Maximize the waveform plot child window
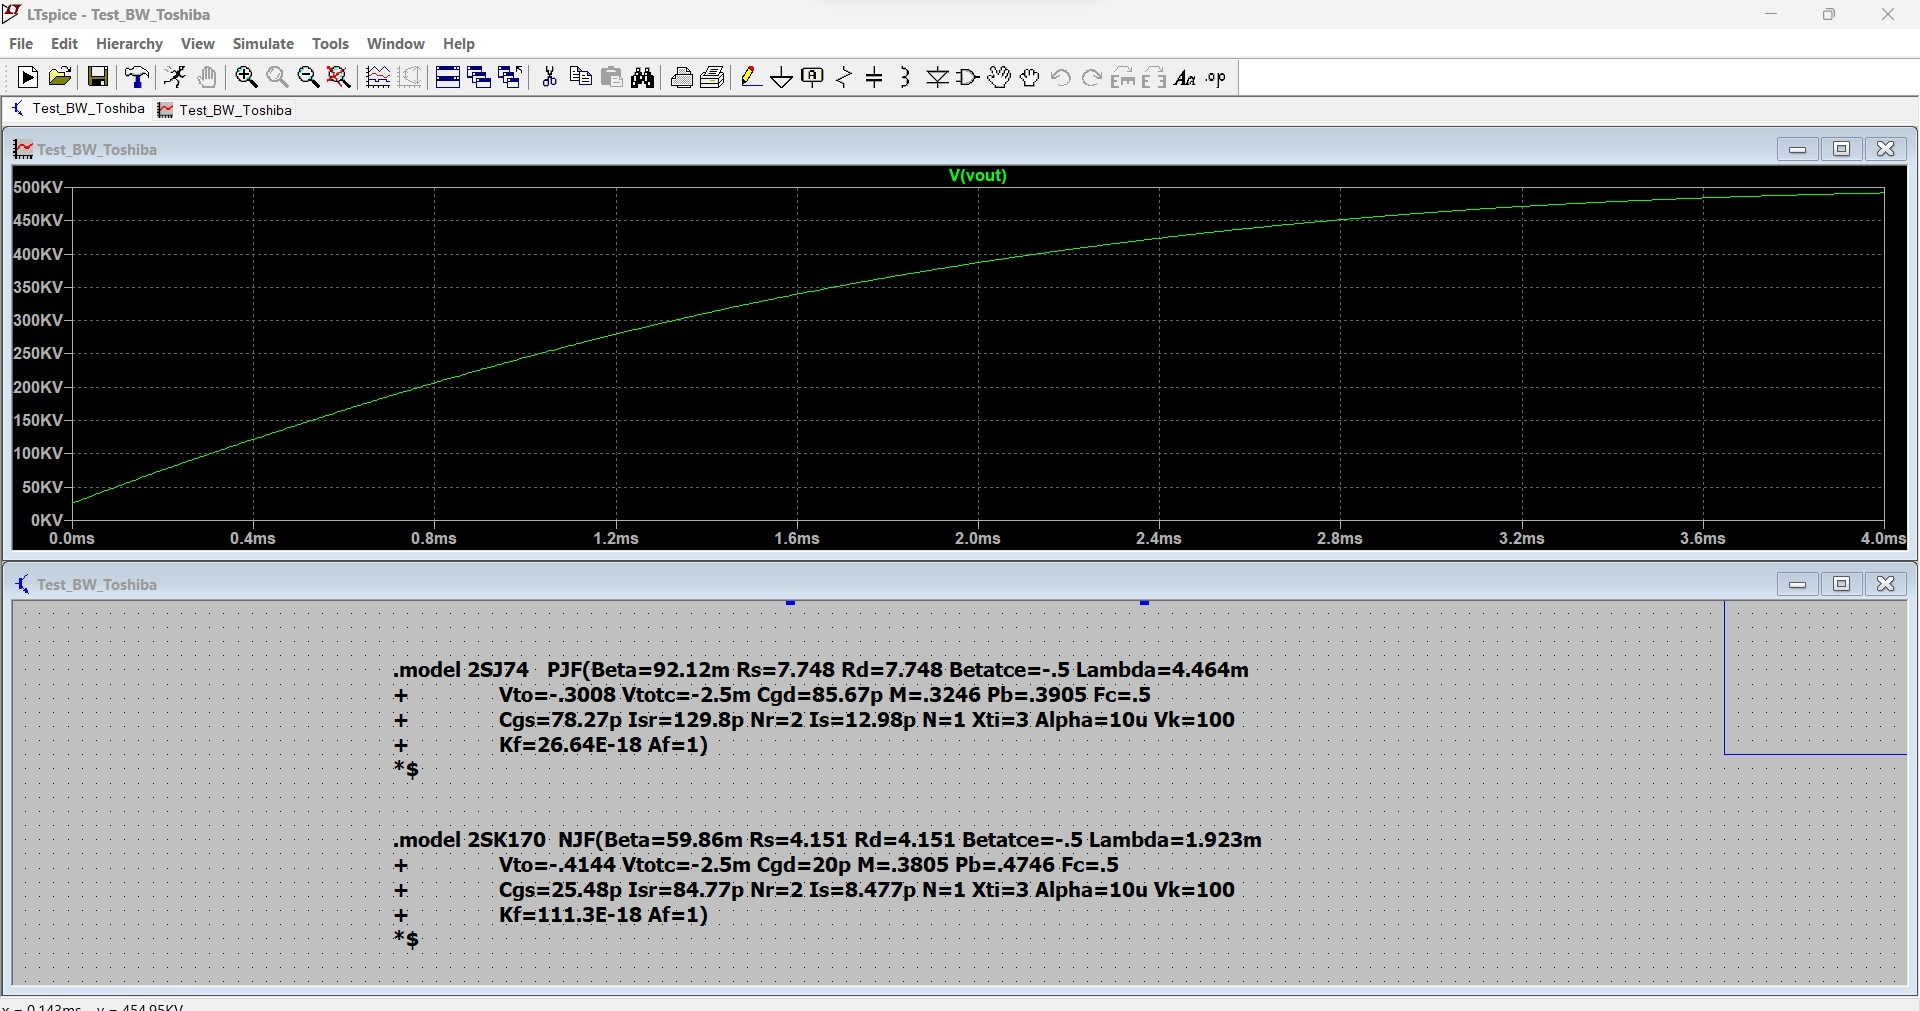The width and height of the screenshot is (1920, 1011). point(1841,149)
